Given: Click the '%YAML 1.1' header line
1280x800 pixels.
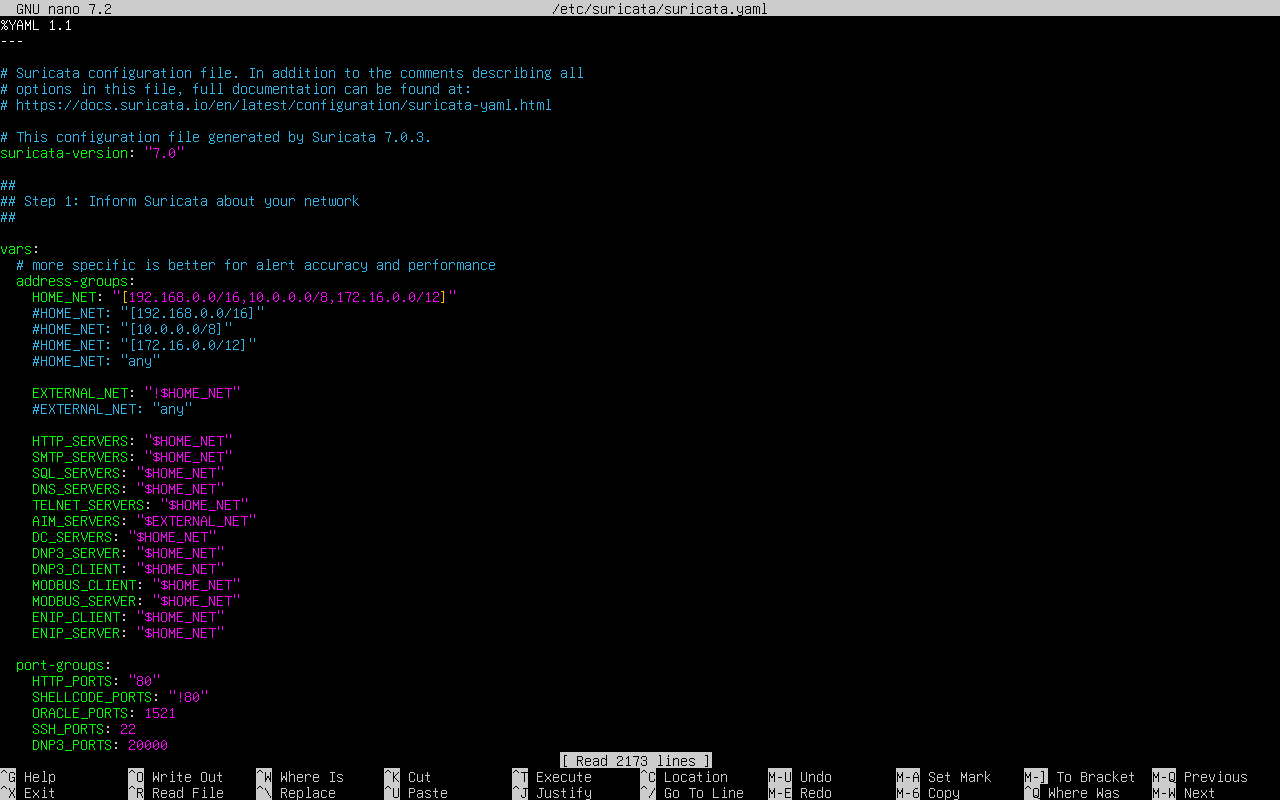Looking at the screenshot, I should [36, 25].
